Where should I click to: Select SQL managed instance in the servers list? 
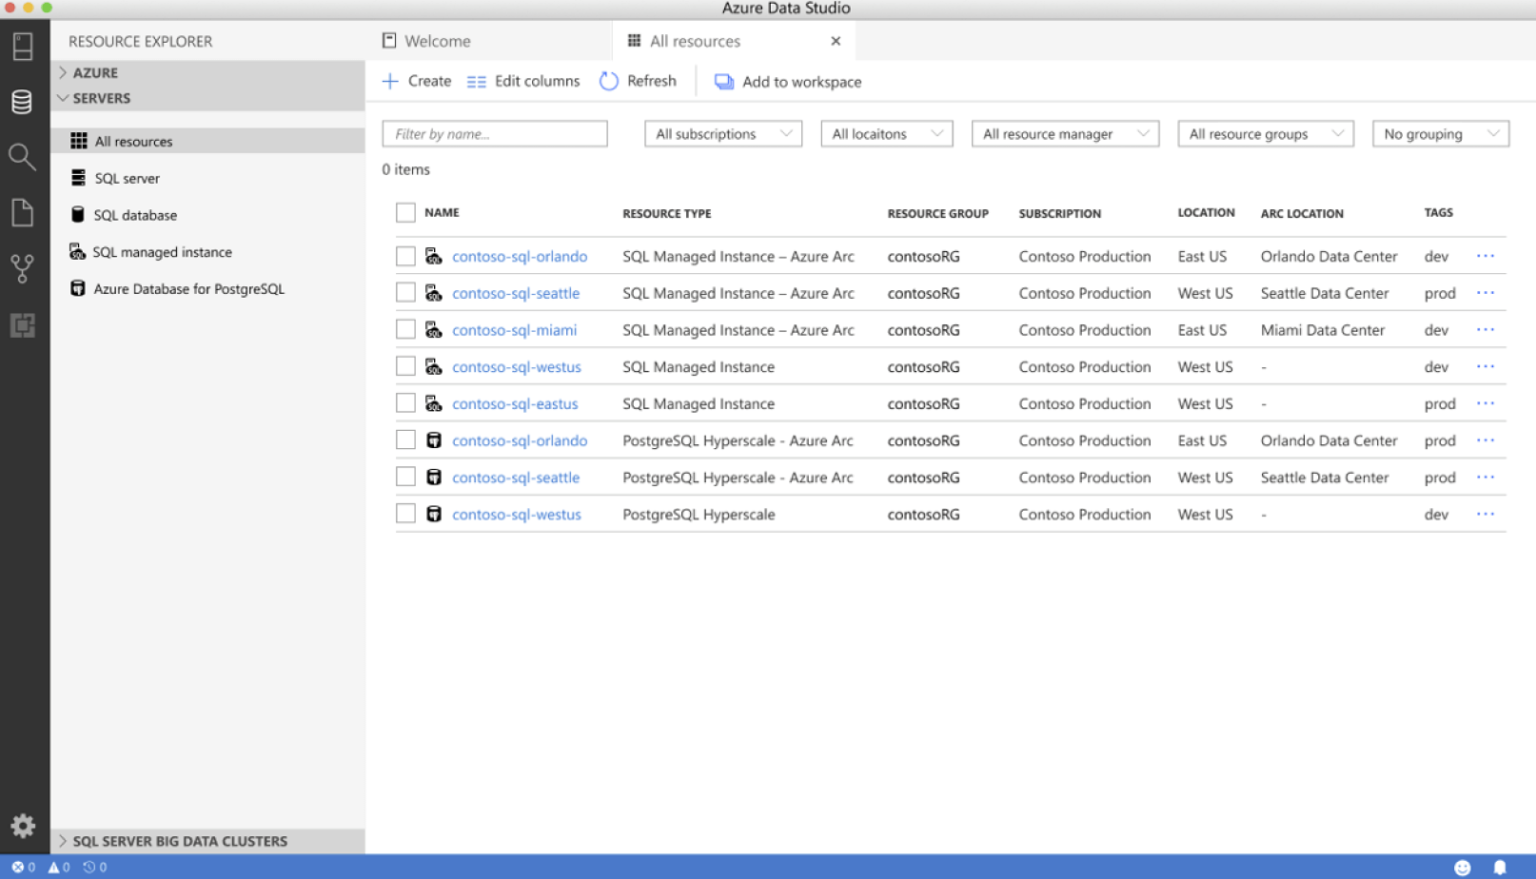162,252
